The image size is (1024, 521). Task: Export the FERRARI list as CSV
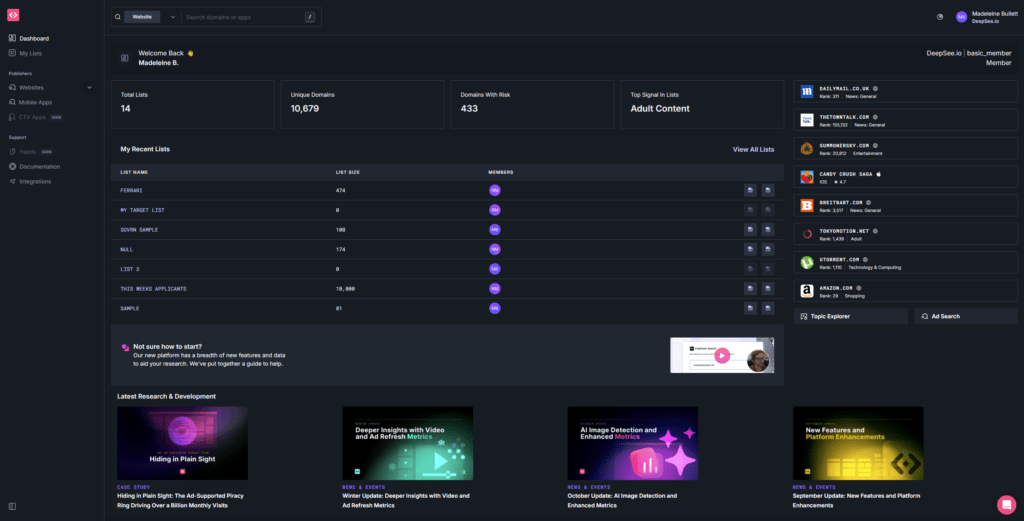768,191
